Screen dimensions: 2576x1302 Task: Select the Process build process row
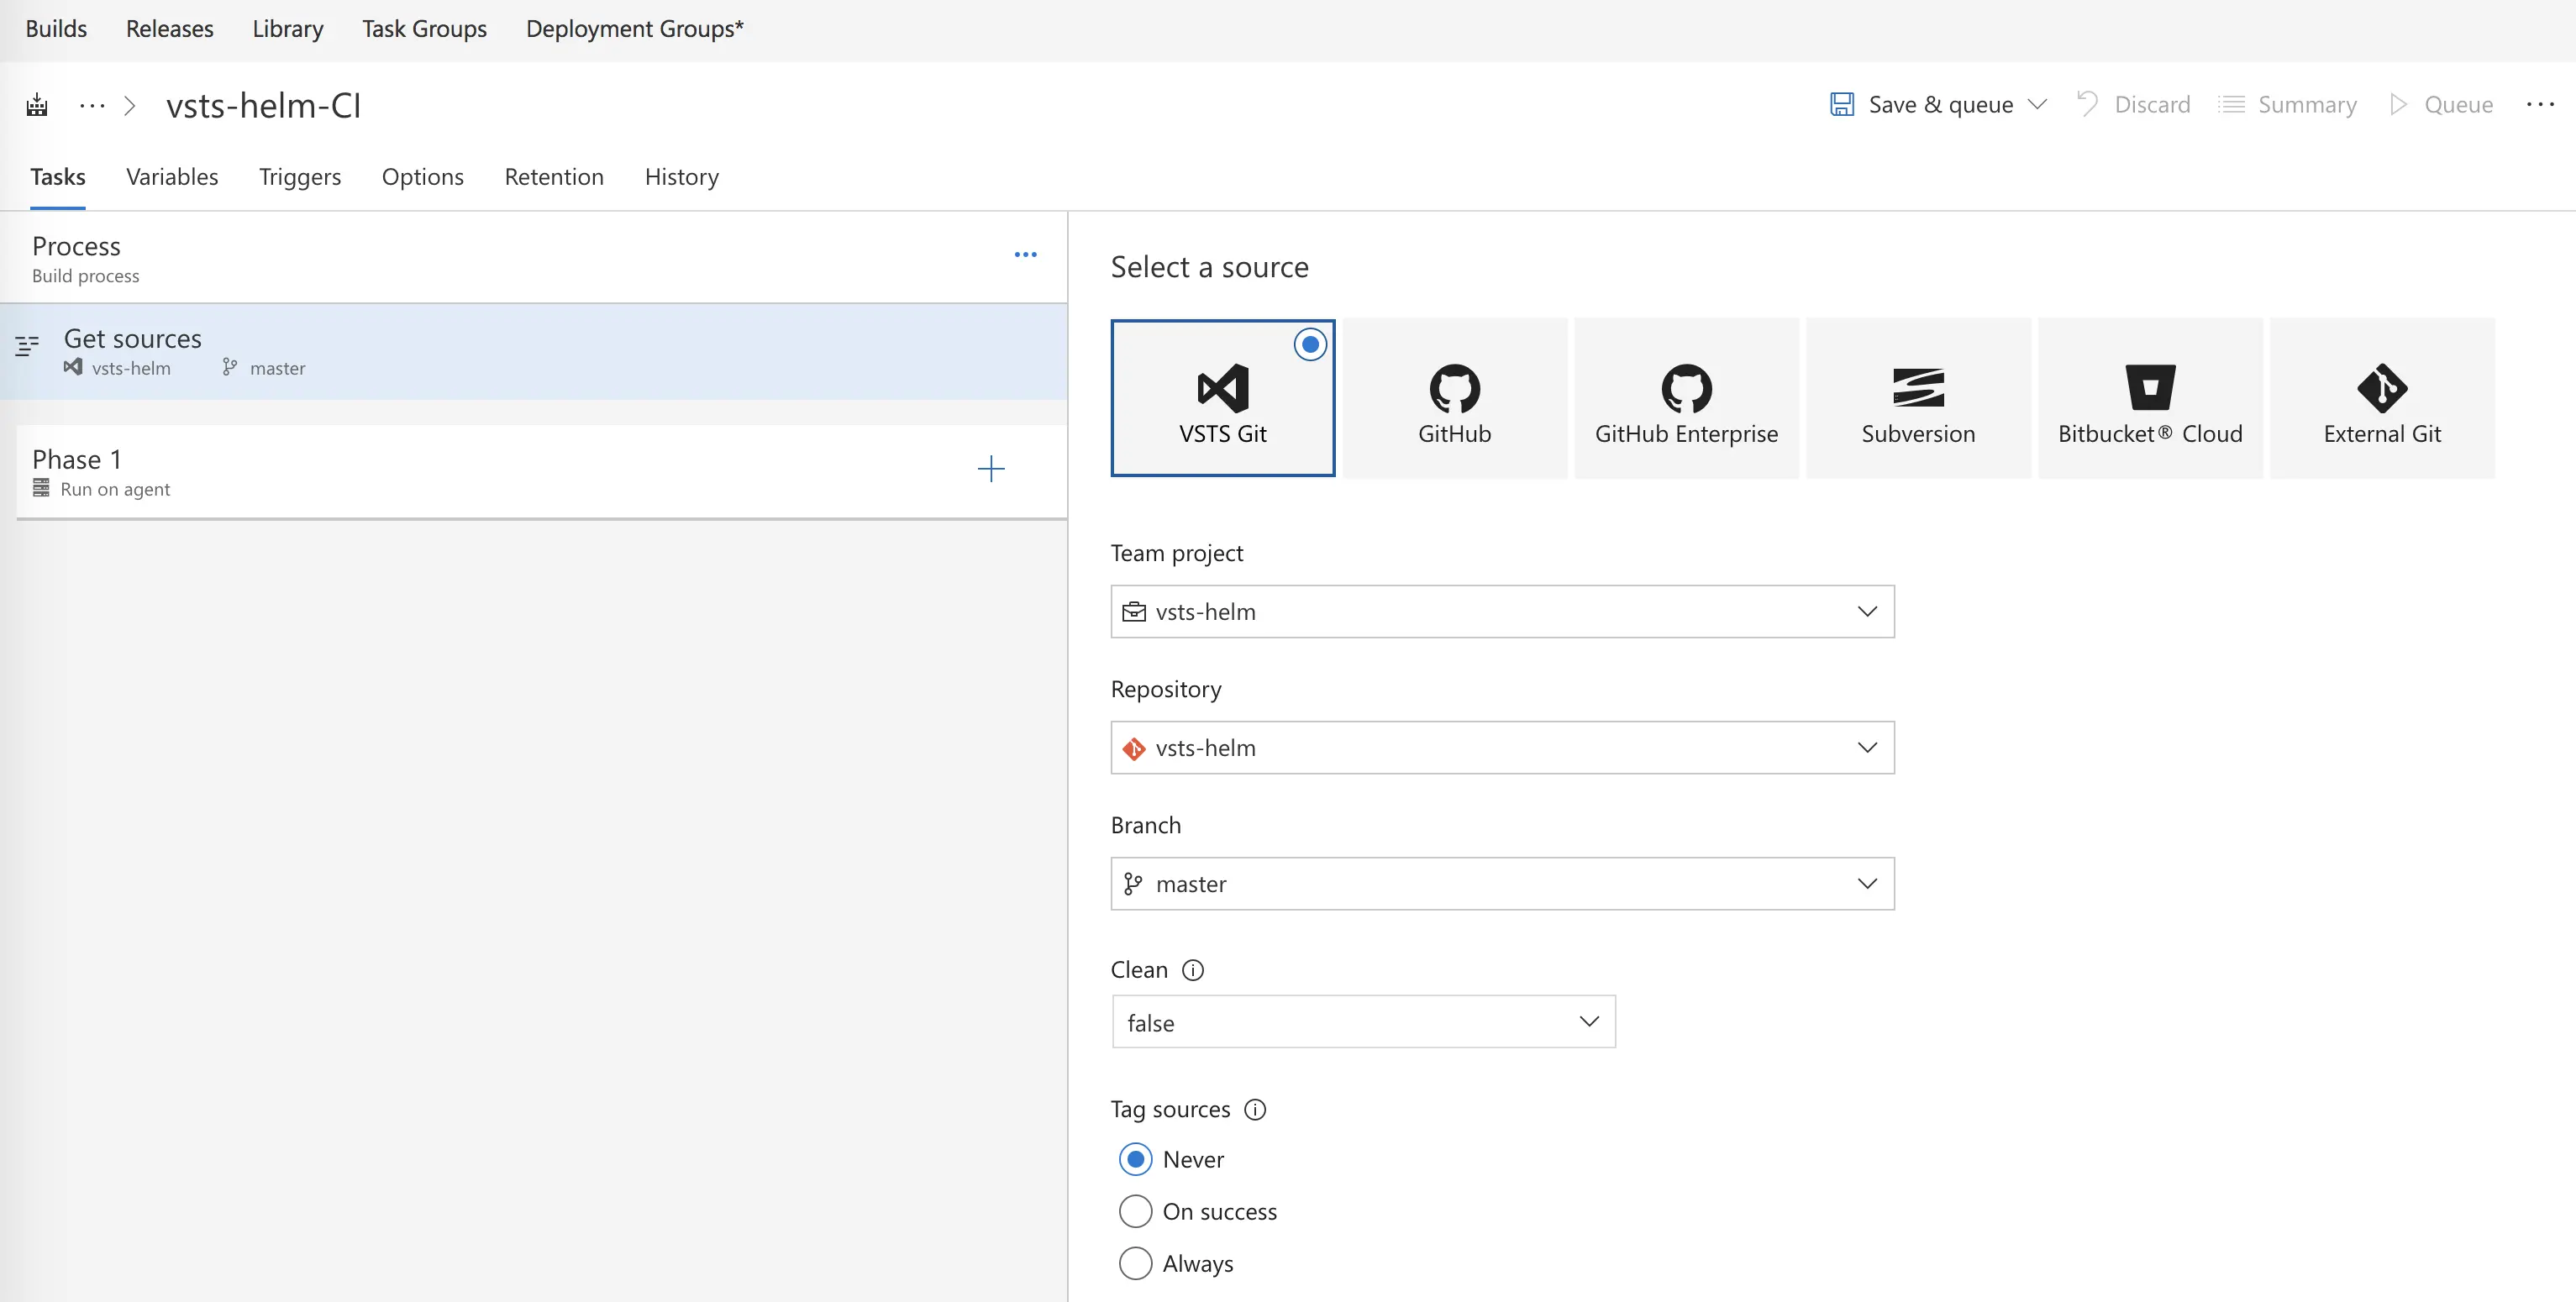tap(534, 258)
